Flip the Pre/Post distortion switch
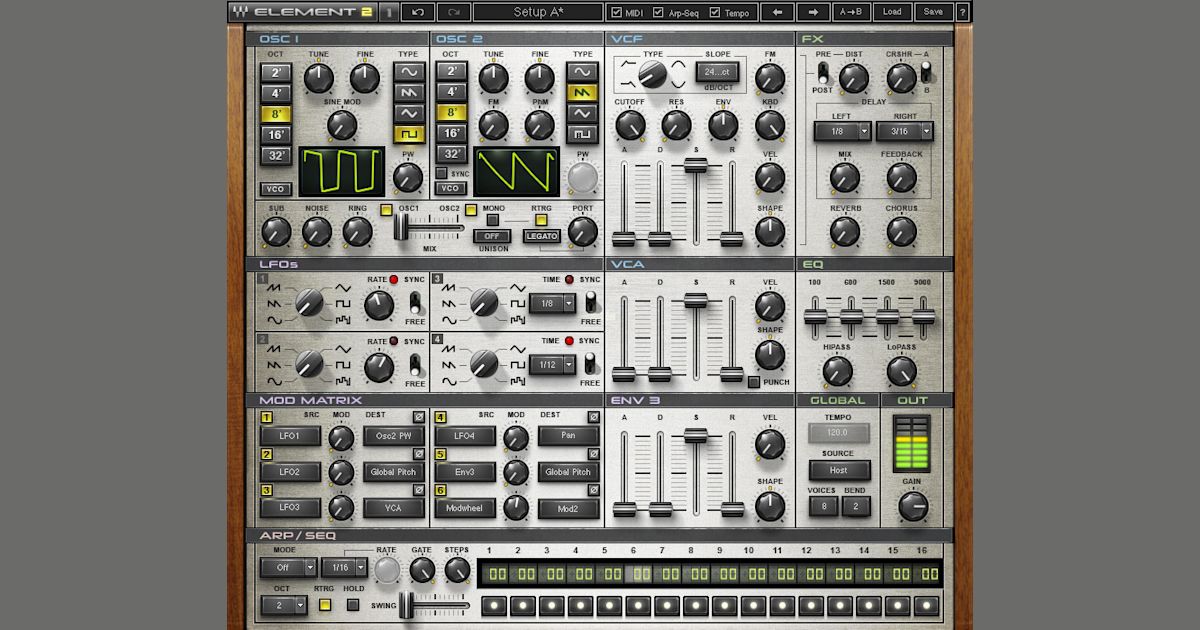This screenshot has height=630, width=1200. click(823, 72)
